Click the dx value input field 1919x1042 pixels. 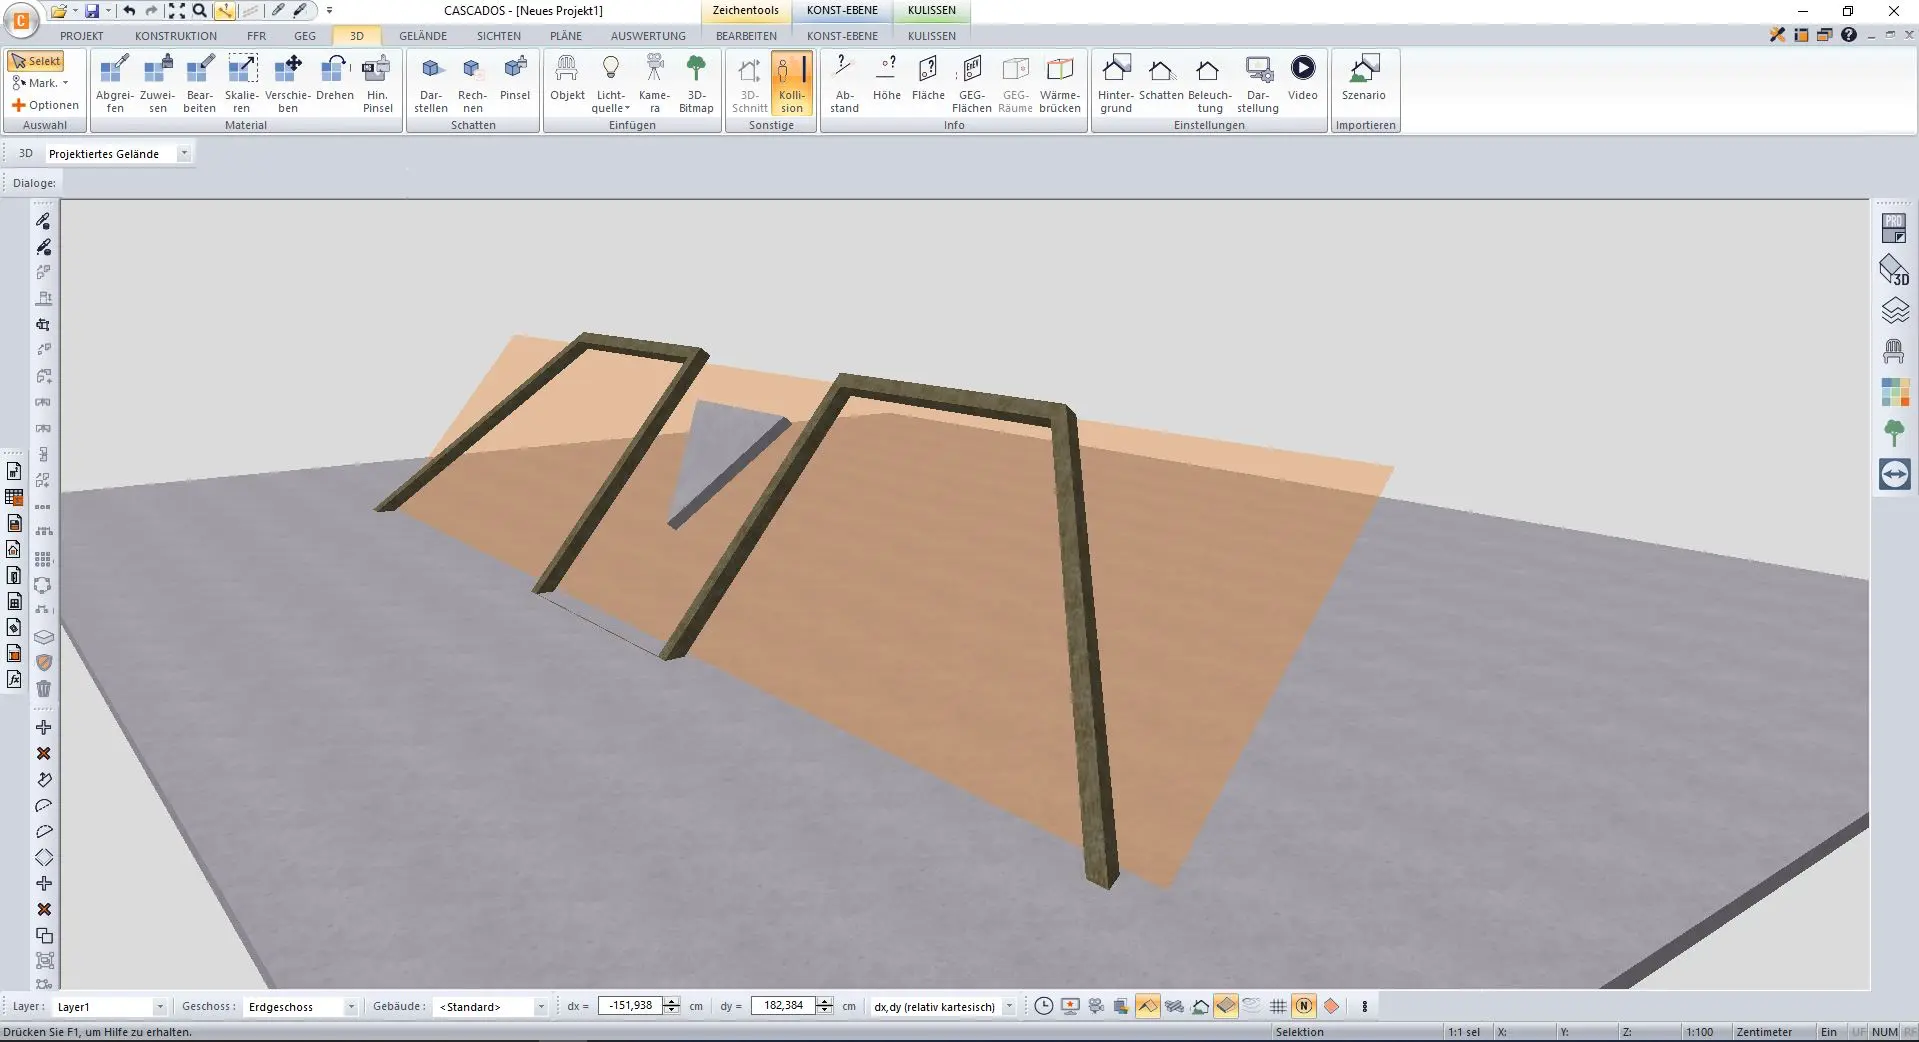[x=631, y=1006]
